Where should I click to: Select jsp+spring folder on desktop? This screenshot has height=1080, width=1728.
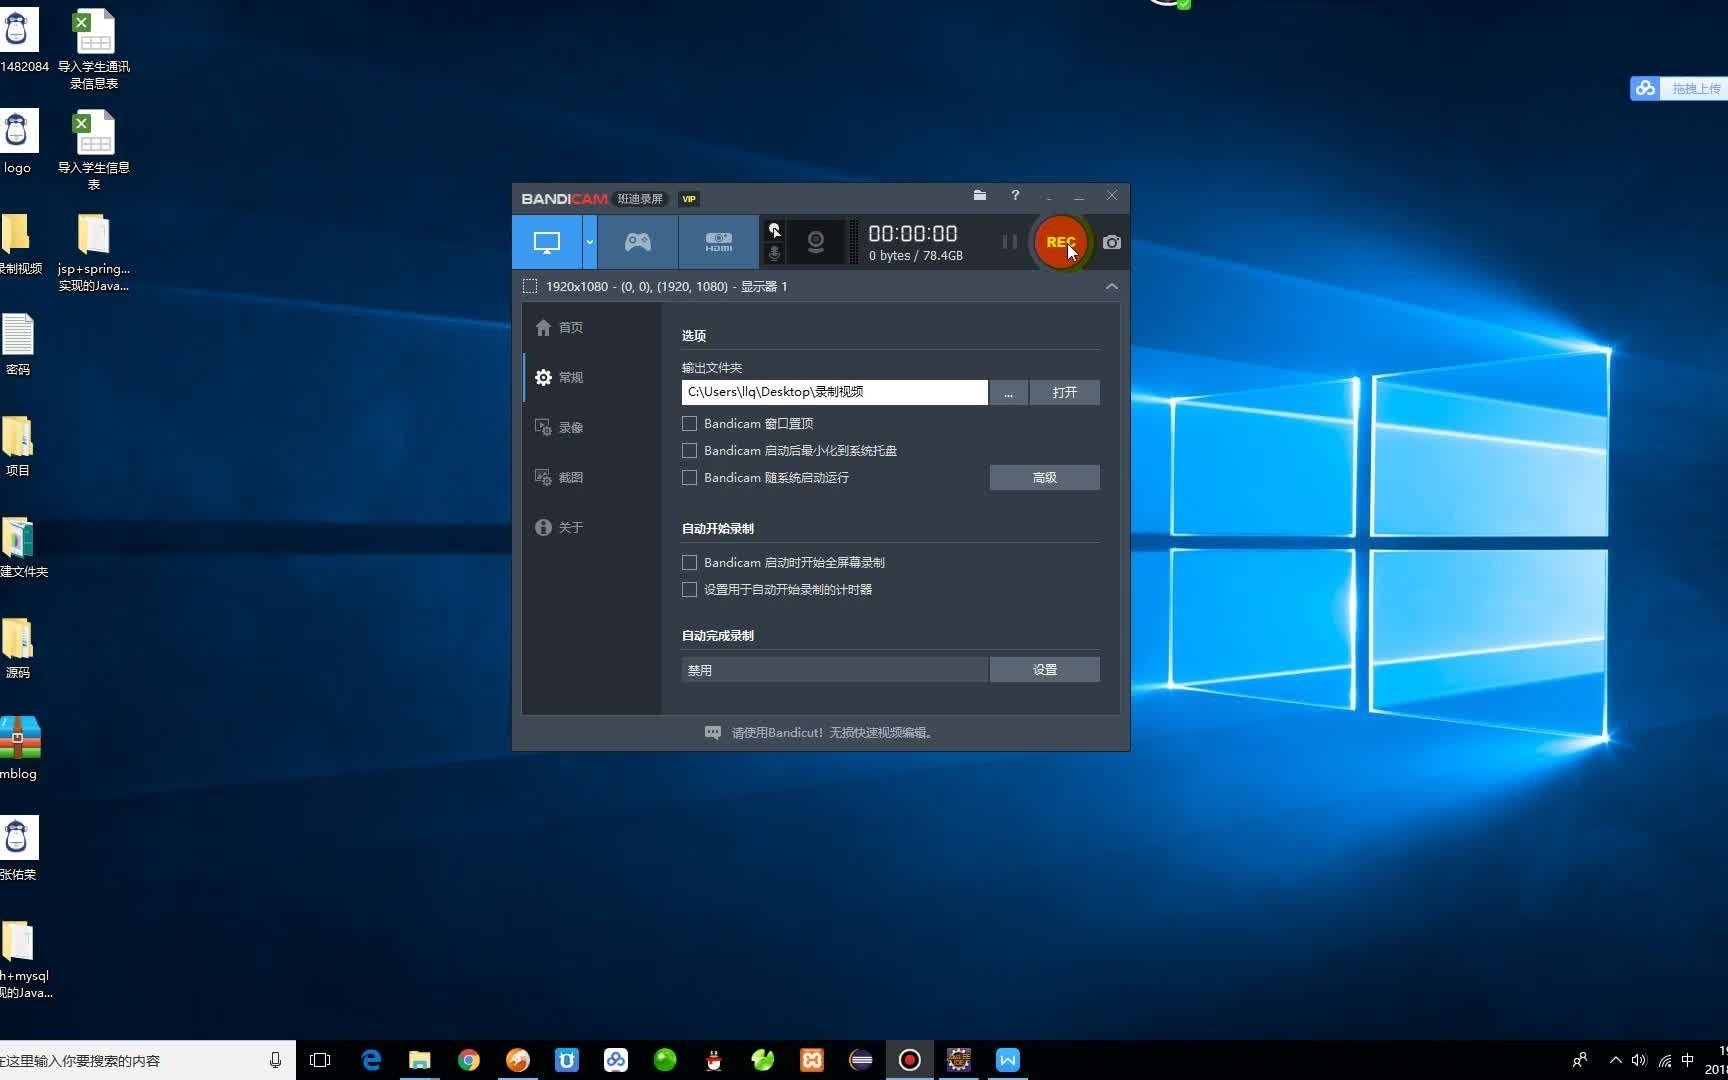pyautogui.click(x=94, y=252)
